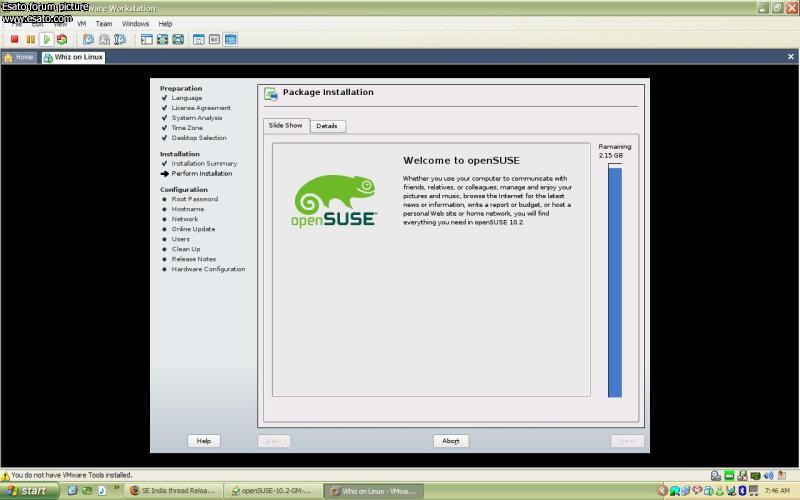
Task: Click the Package Installation header icon
Action: [x=271, y=93]
